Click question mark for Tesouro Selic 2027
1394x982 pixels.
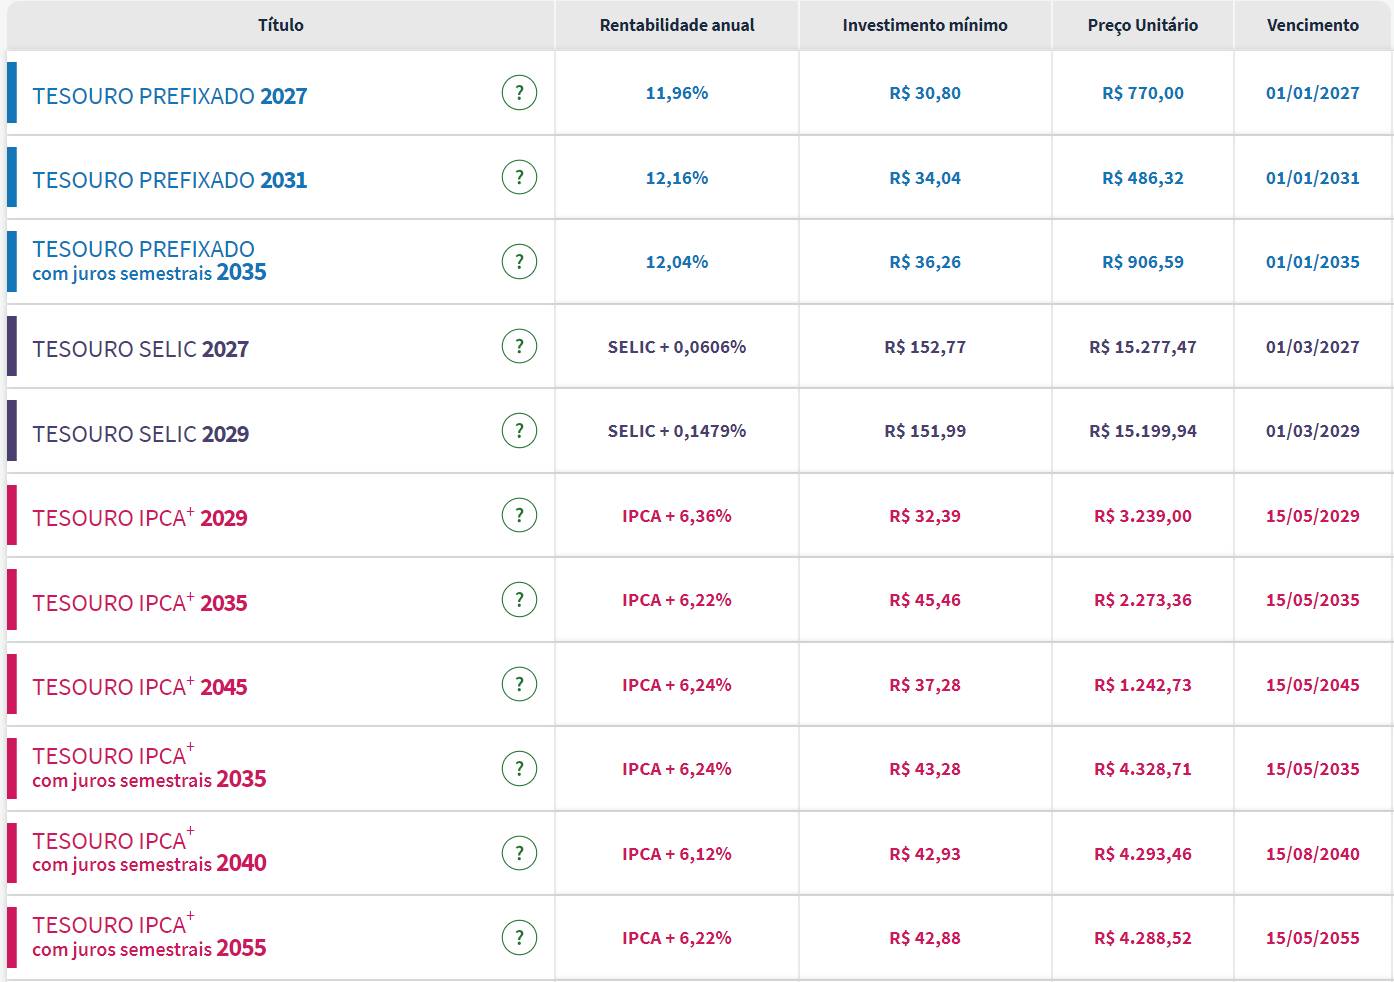(x=518, y=347)
